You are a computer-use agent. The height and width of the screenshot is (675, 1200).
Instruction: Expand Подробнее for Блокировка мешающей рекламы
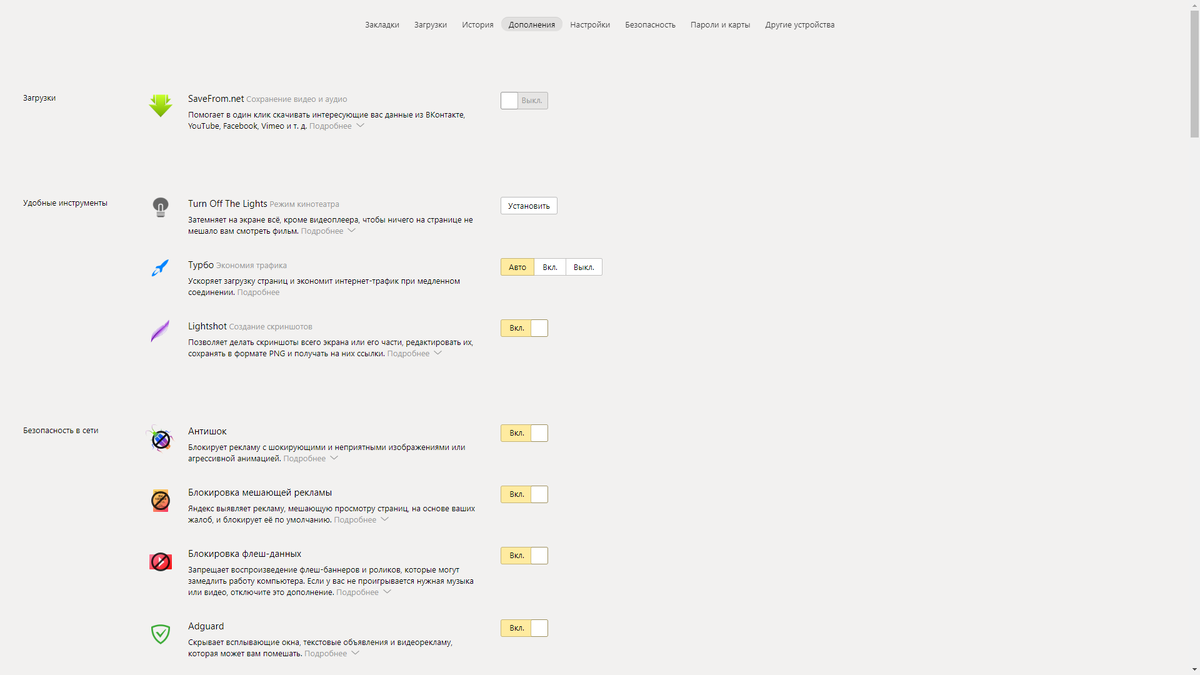(361, 520)
